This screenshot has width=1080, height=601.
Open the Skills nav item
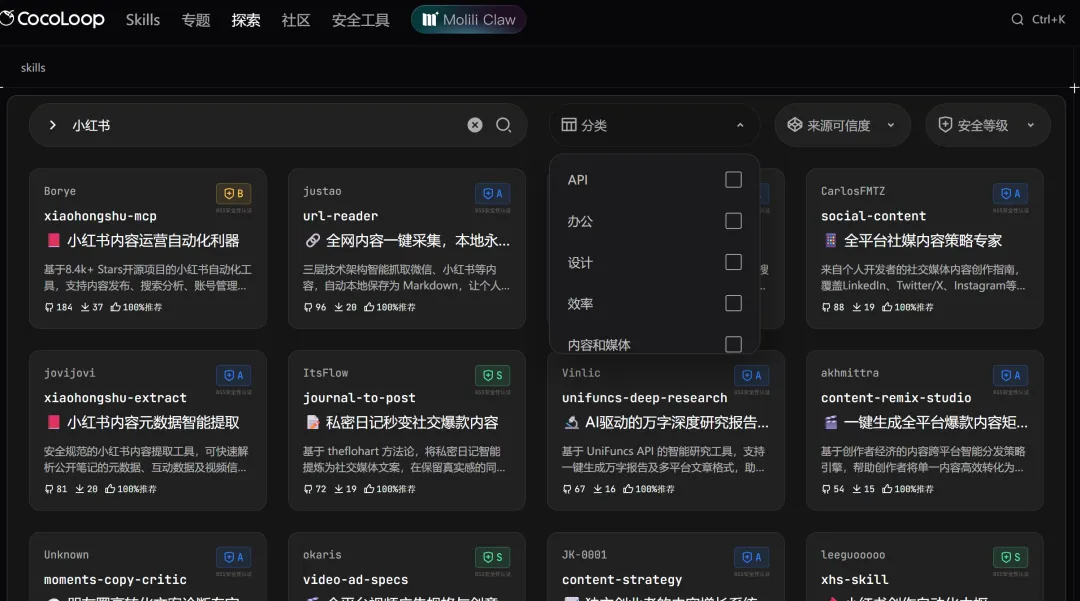point(143,20)
